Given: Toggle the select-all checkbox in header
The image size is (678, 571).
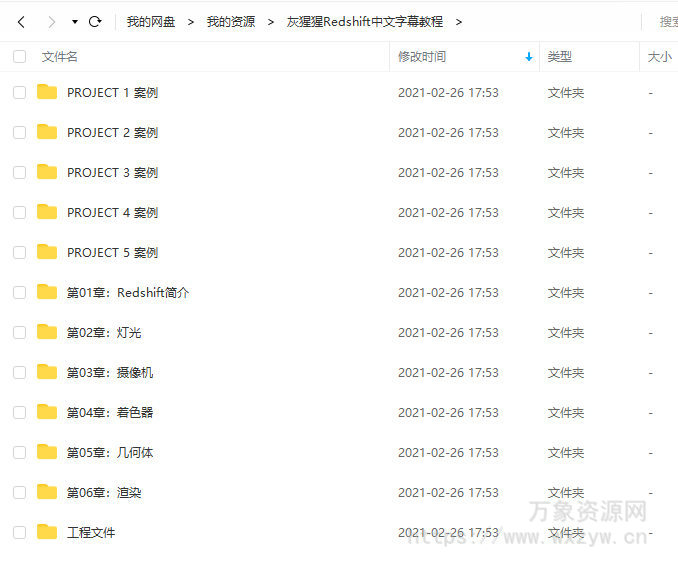Looking at the screenshot, I should point(19,57).
